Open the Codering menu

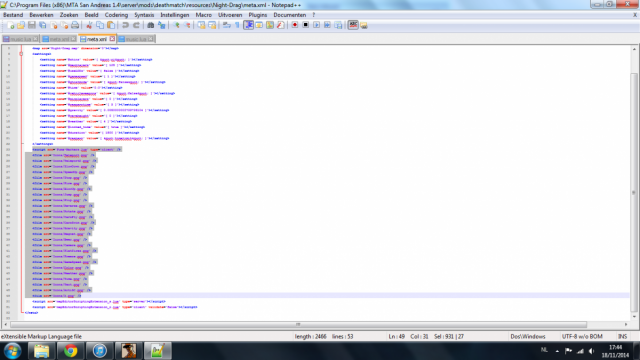(116, 15)
